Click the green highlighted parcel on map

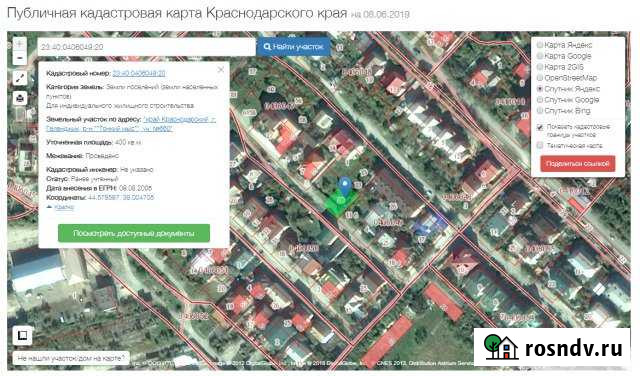340,202
